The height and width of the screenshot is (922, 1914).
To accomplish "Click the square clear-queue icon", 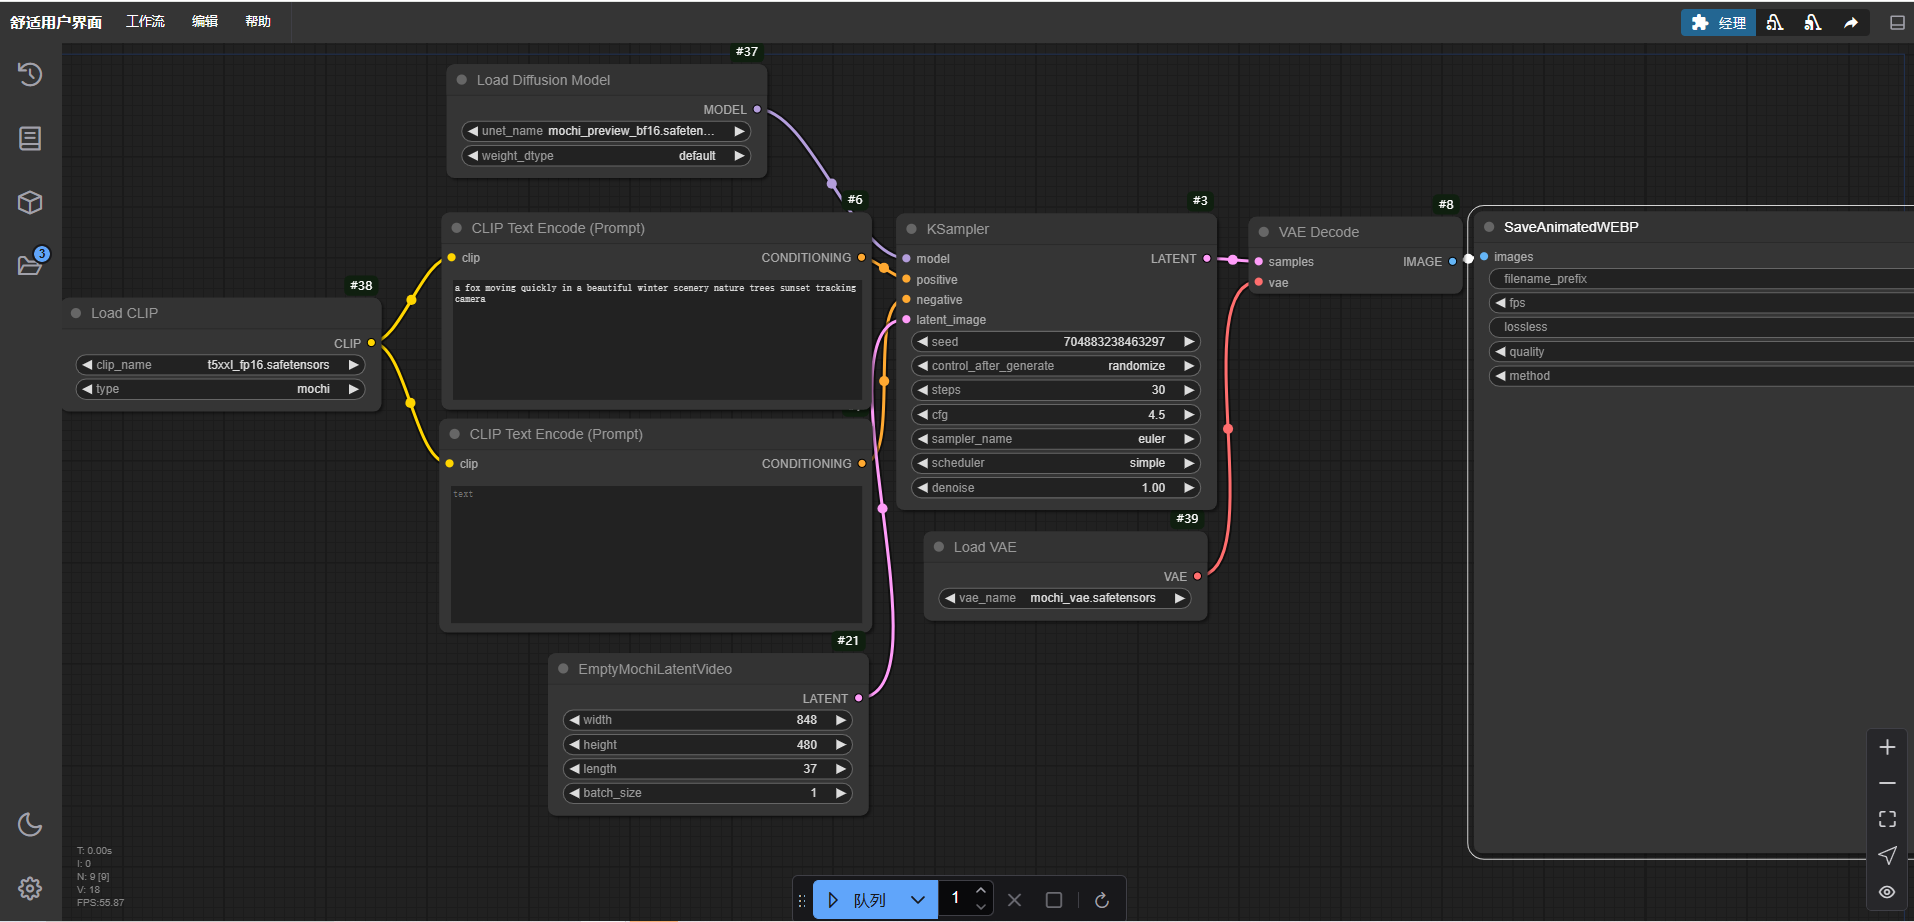I will 1054,900.
